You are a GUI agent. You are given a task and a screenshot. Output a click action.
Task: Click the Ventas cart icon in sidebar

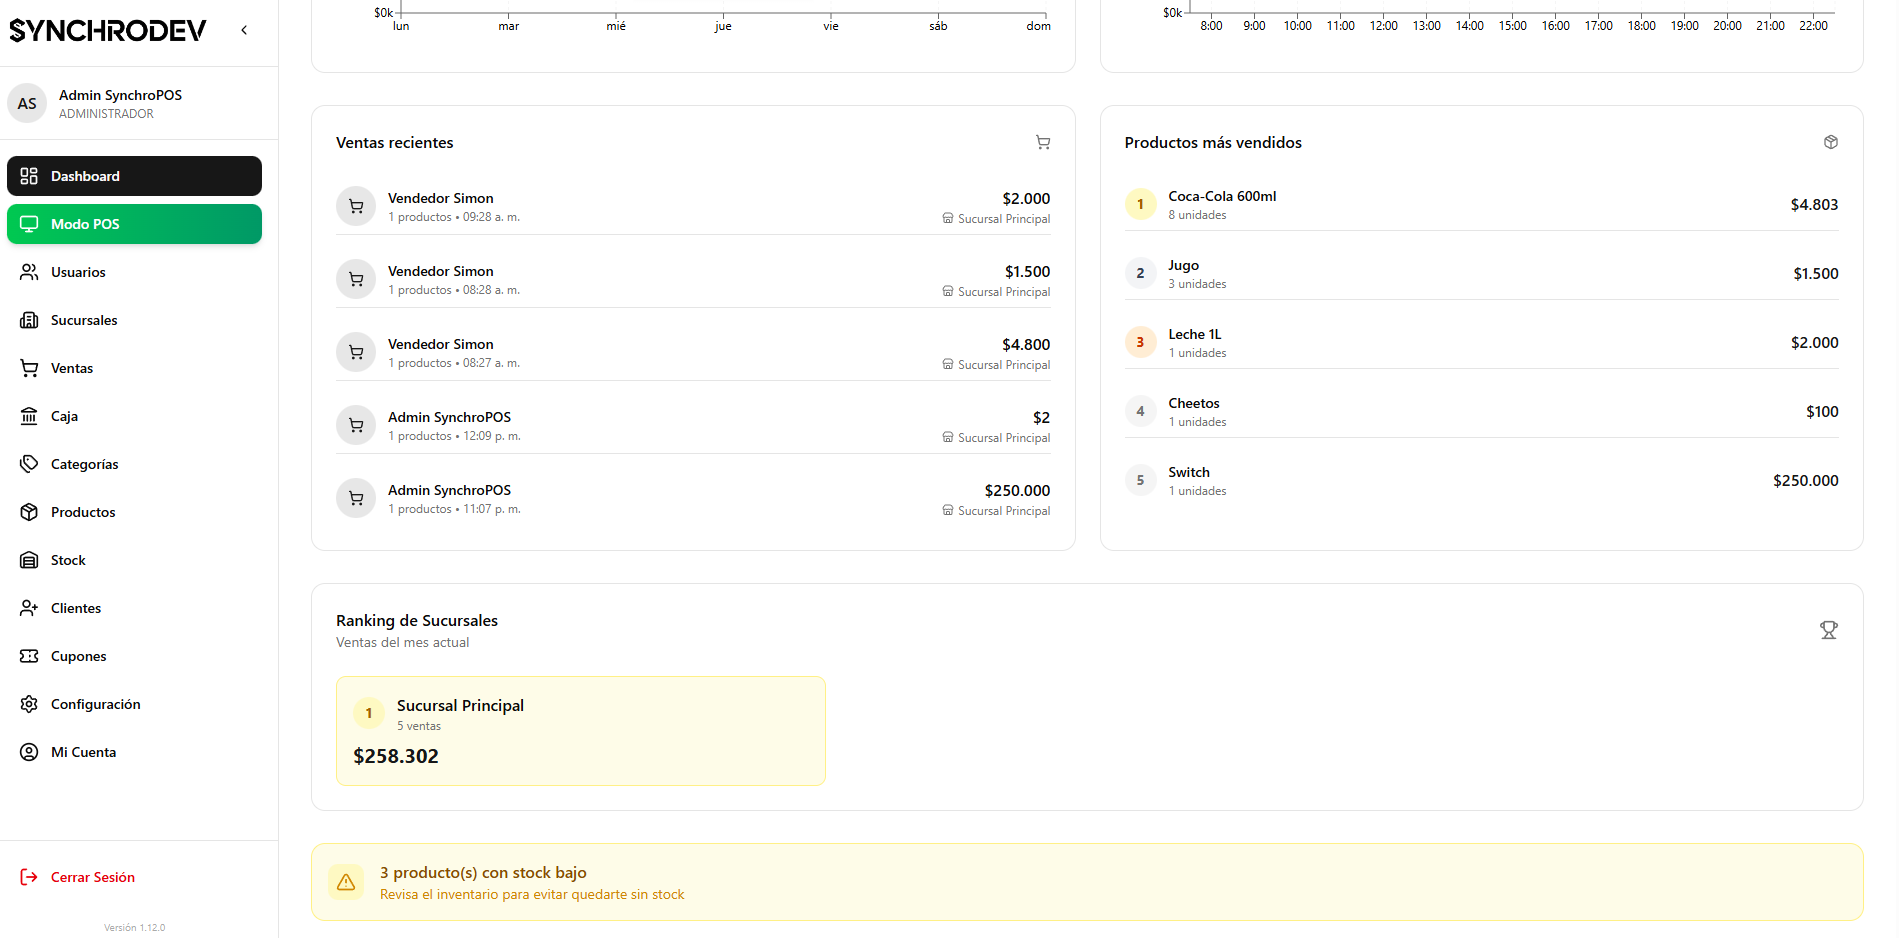pos(29,368)
